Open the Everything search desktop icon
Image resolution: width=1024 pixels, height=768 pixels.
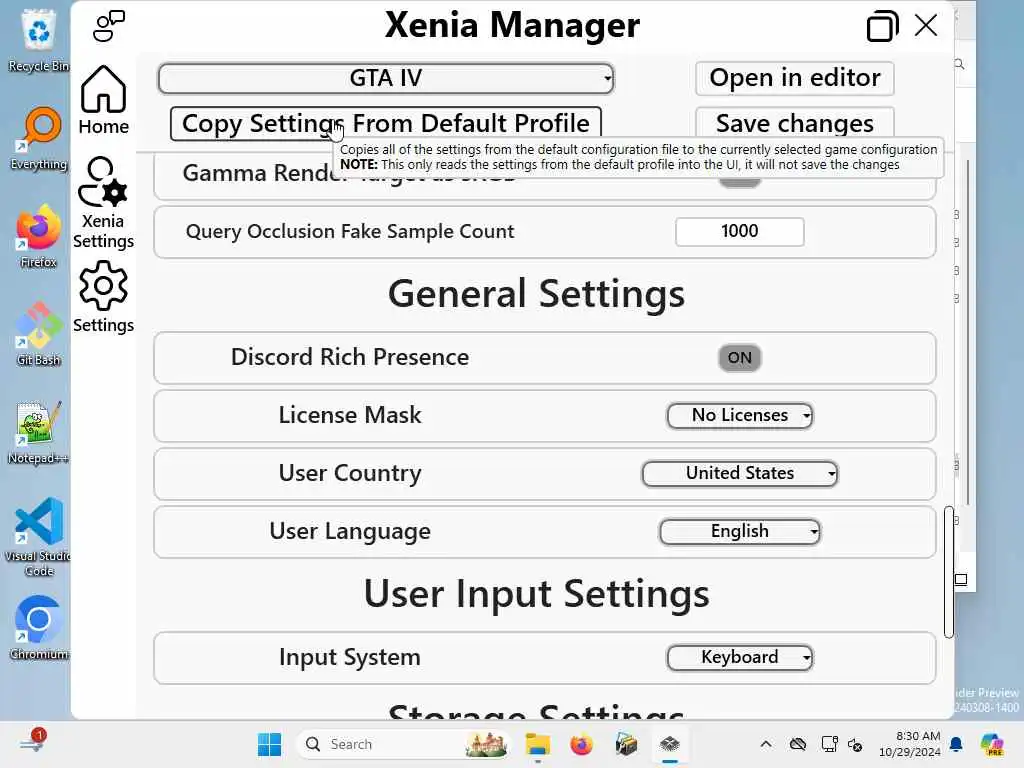click(39, 138)
